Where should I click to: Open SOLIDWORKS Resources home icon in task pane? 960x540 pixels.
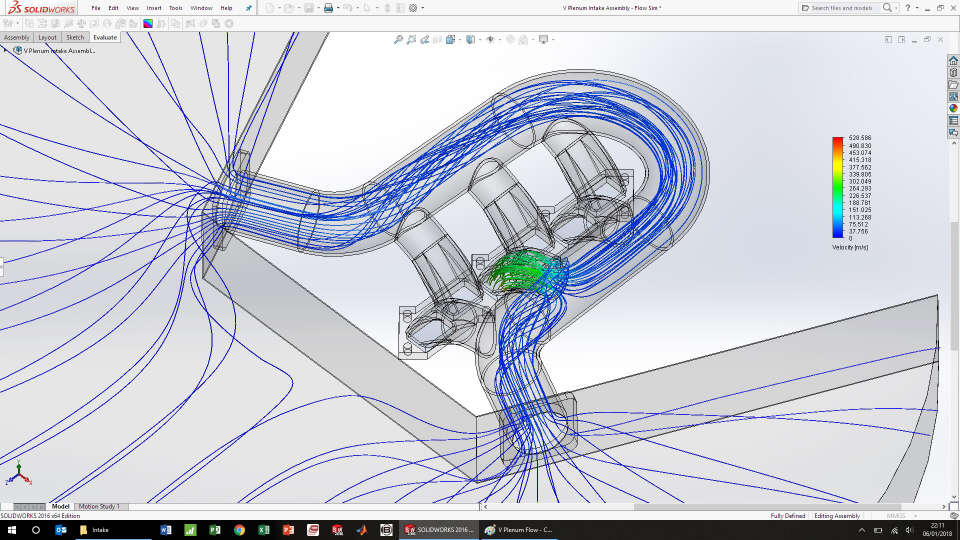tap(953, 60)
